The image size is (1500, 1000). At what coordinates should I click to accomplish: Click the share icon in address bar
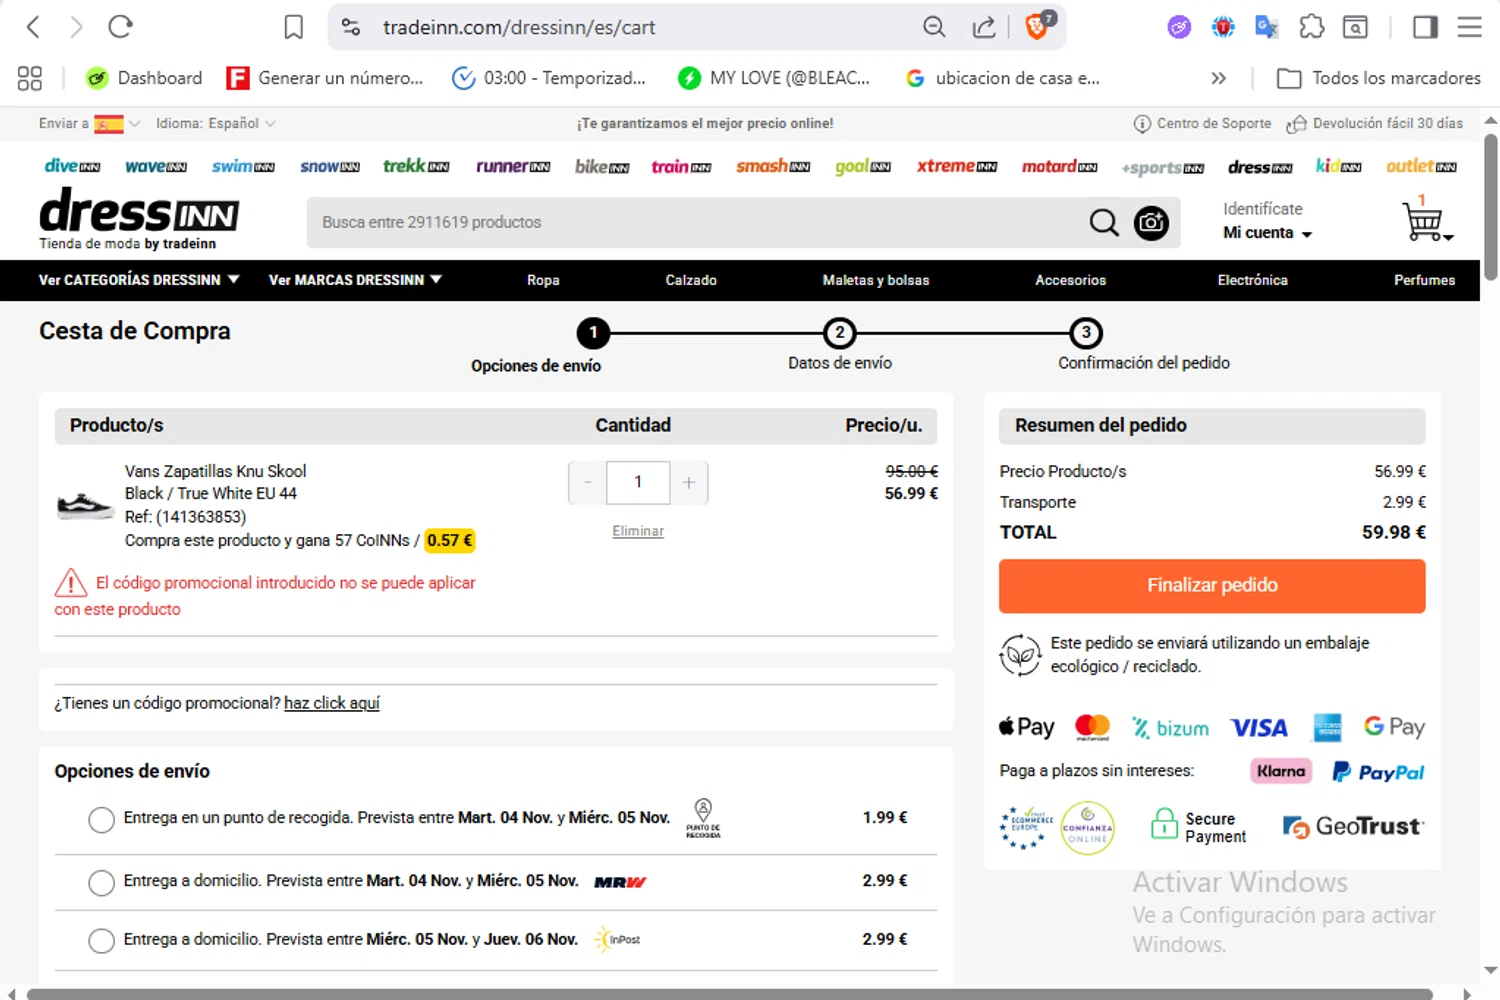click(984, 27)
